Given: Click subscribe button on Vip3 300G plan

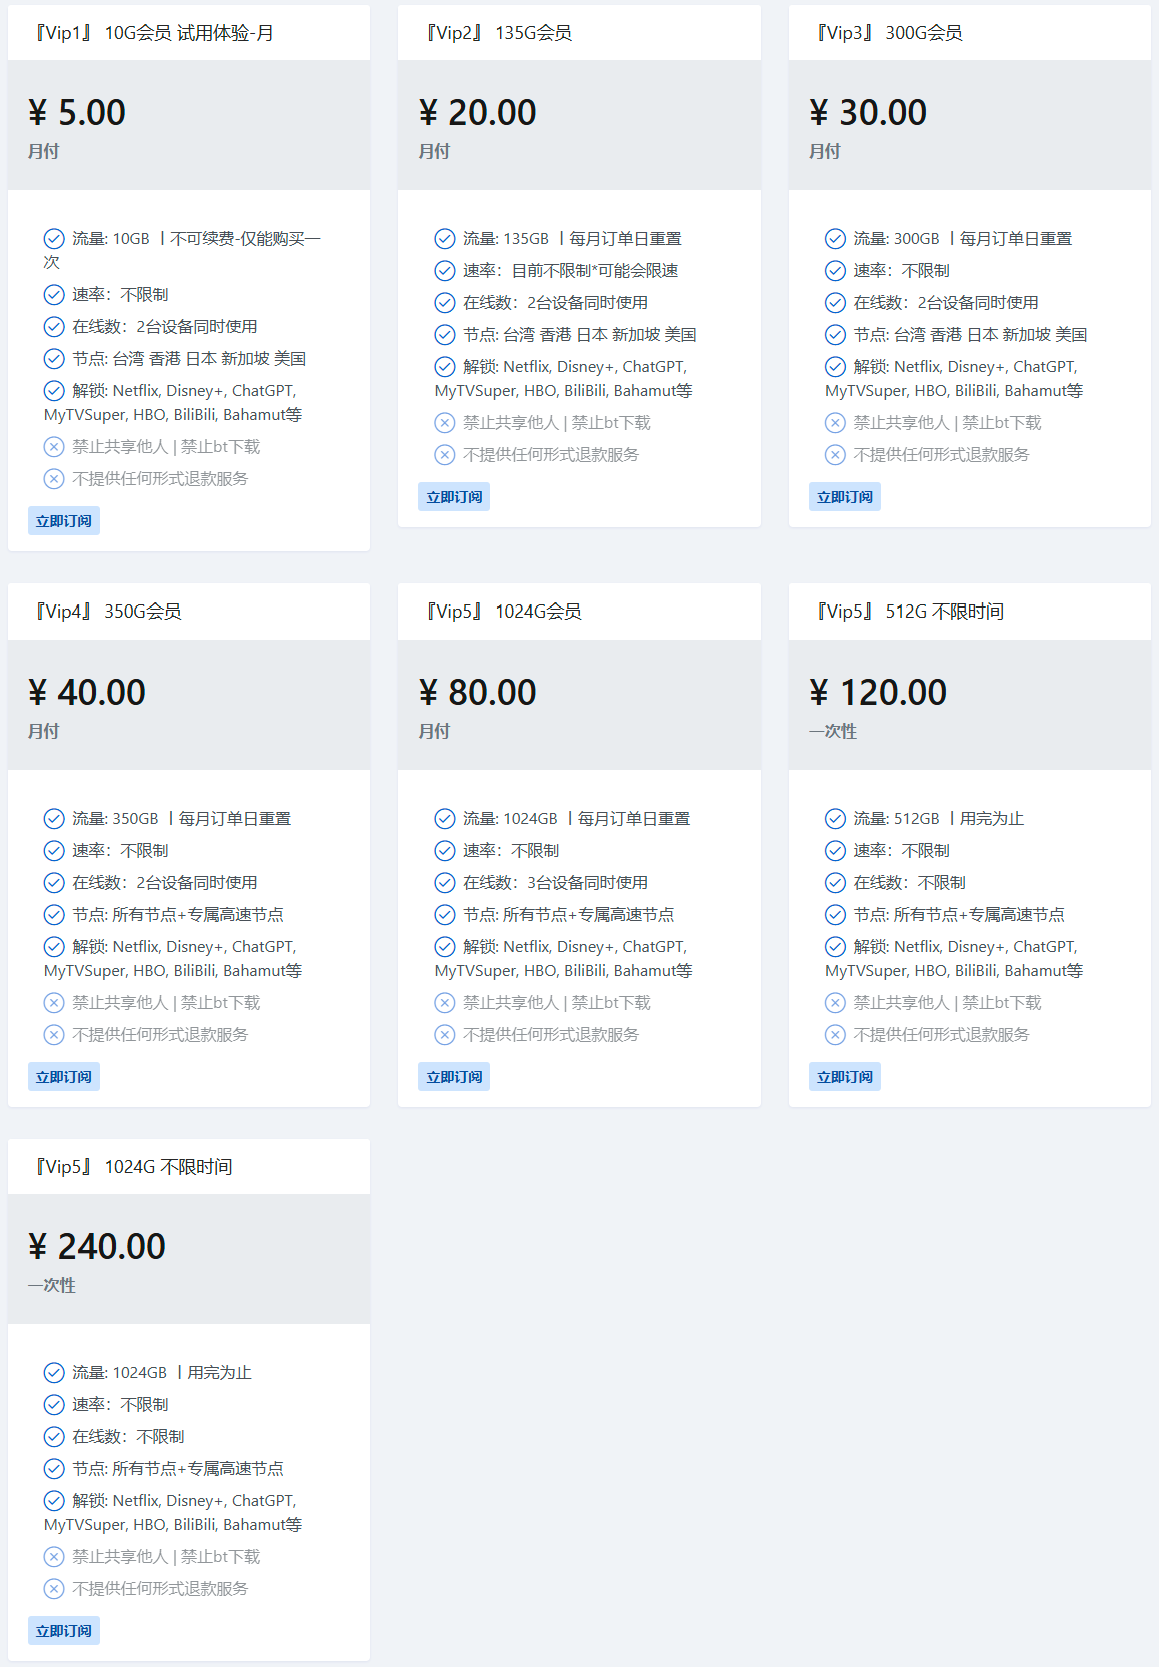Looking at the screenshot, I should pyautogui.click(x=845, y=497).
